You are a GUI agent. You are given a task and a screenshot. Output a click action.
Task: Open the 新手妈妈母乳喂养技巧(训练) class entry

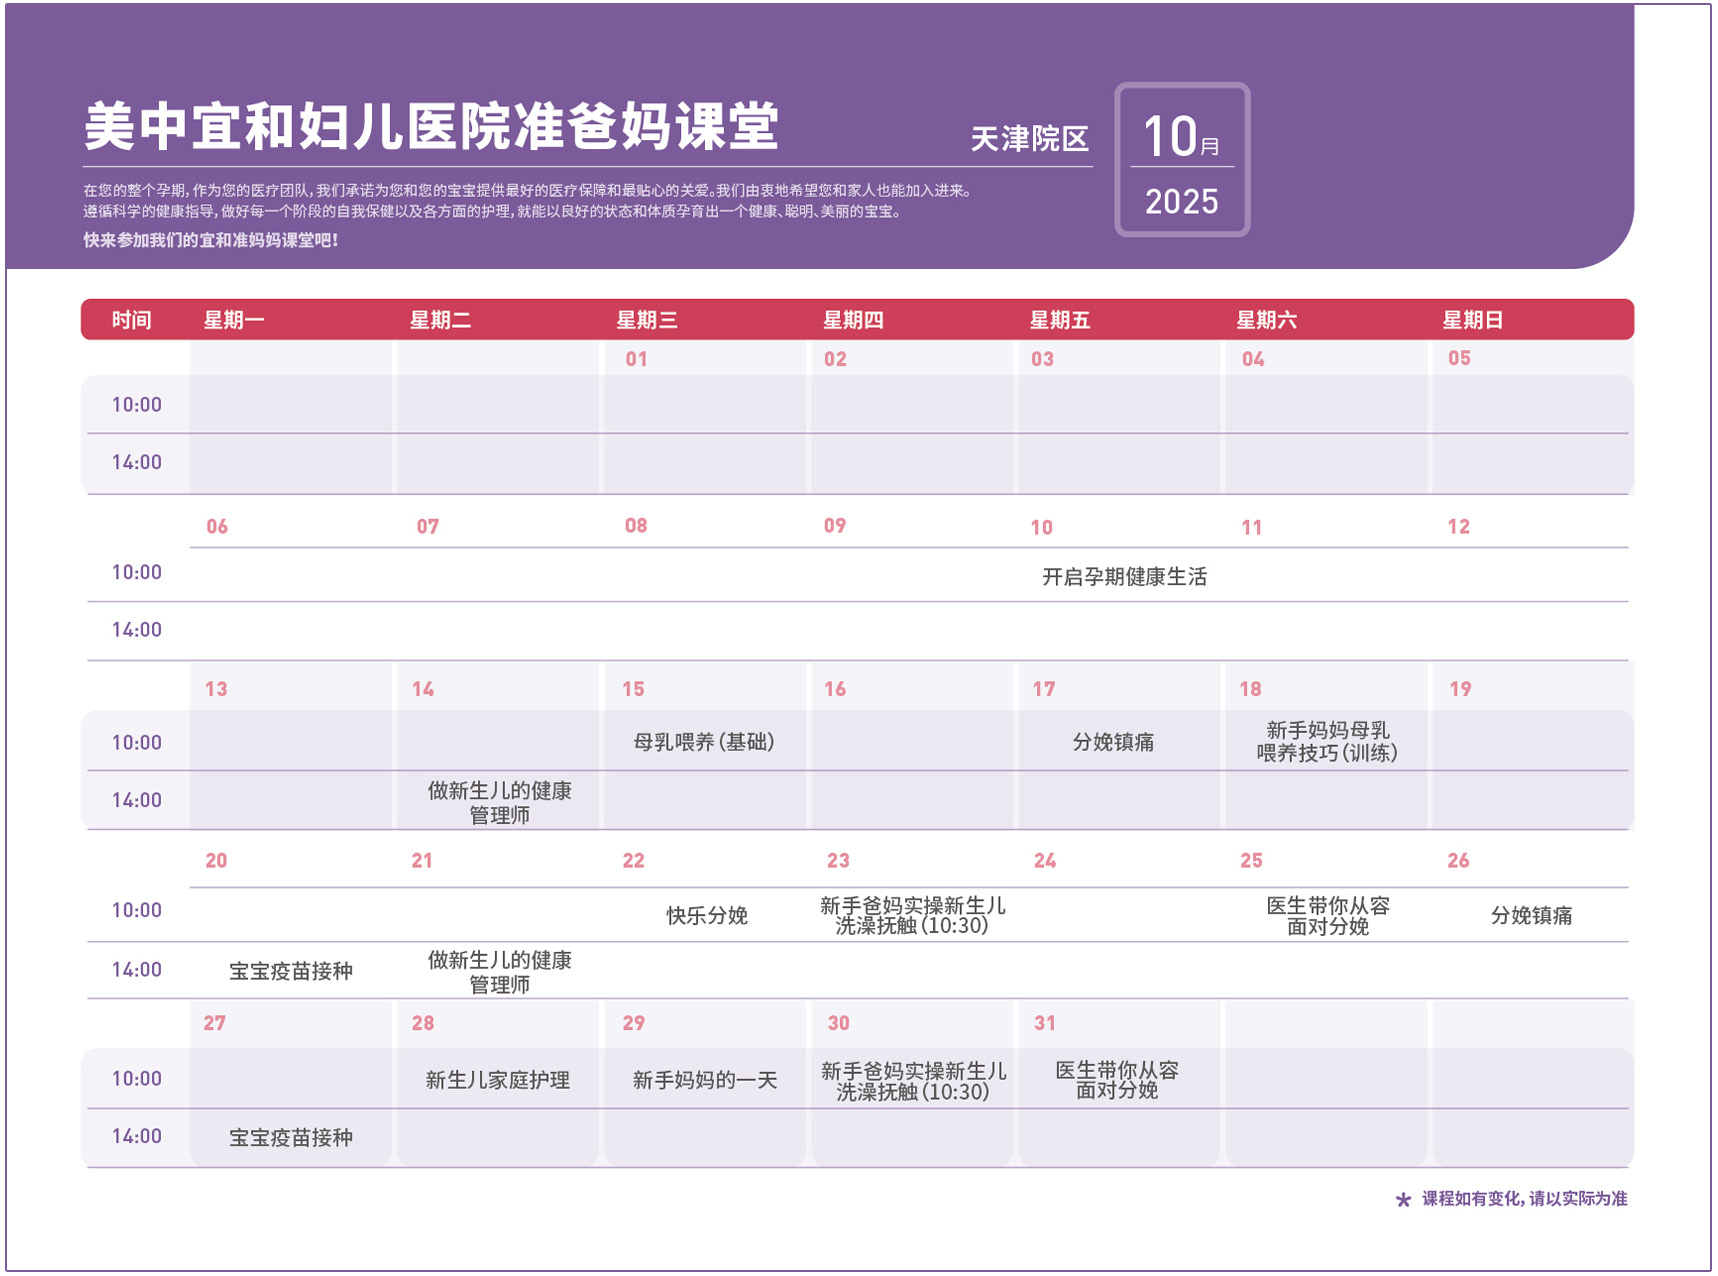coord(1326,742)
